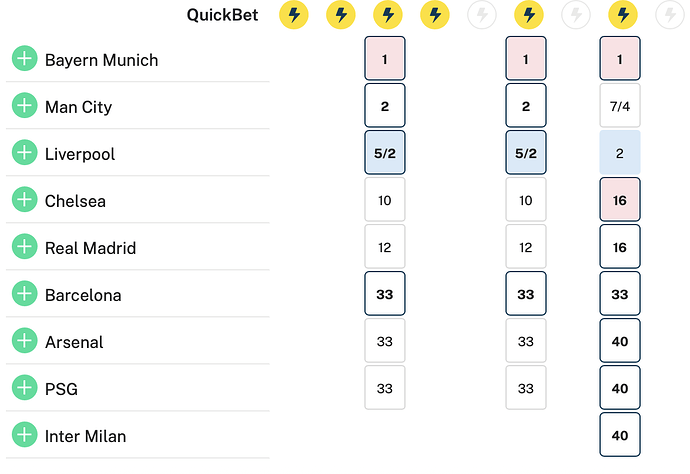
Task: Click the QuickBet label
Action: pyautogui.click(x=222, y=15)
